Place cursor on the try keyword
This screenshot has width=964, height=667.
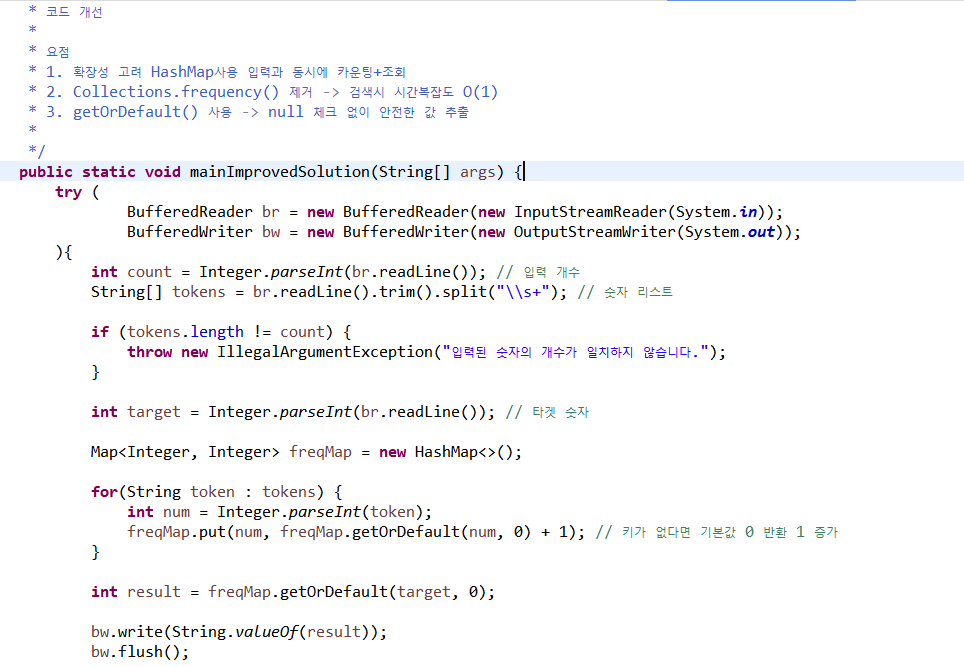pyautogui.click(x=67, y=191)
